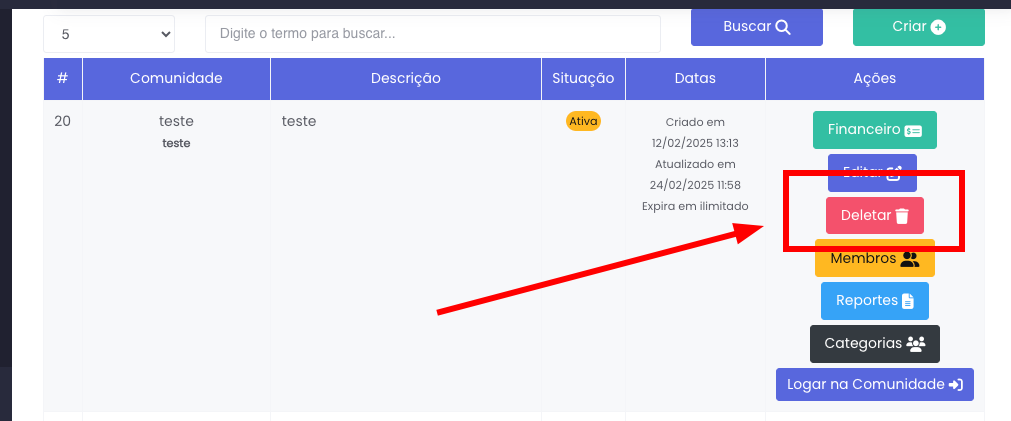Click the Datas column header

tap(695, 79)
